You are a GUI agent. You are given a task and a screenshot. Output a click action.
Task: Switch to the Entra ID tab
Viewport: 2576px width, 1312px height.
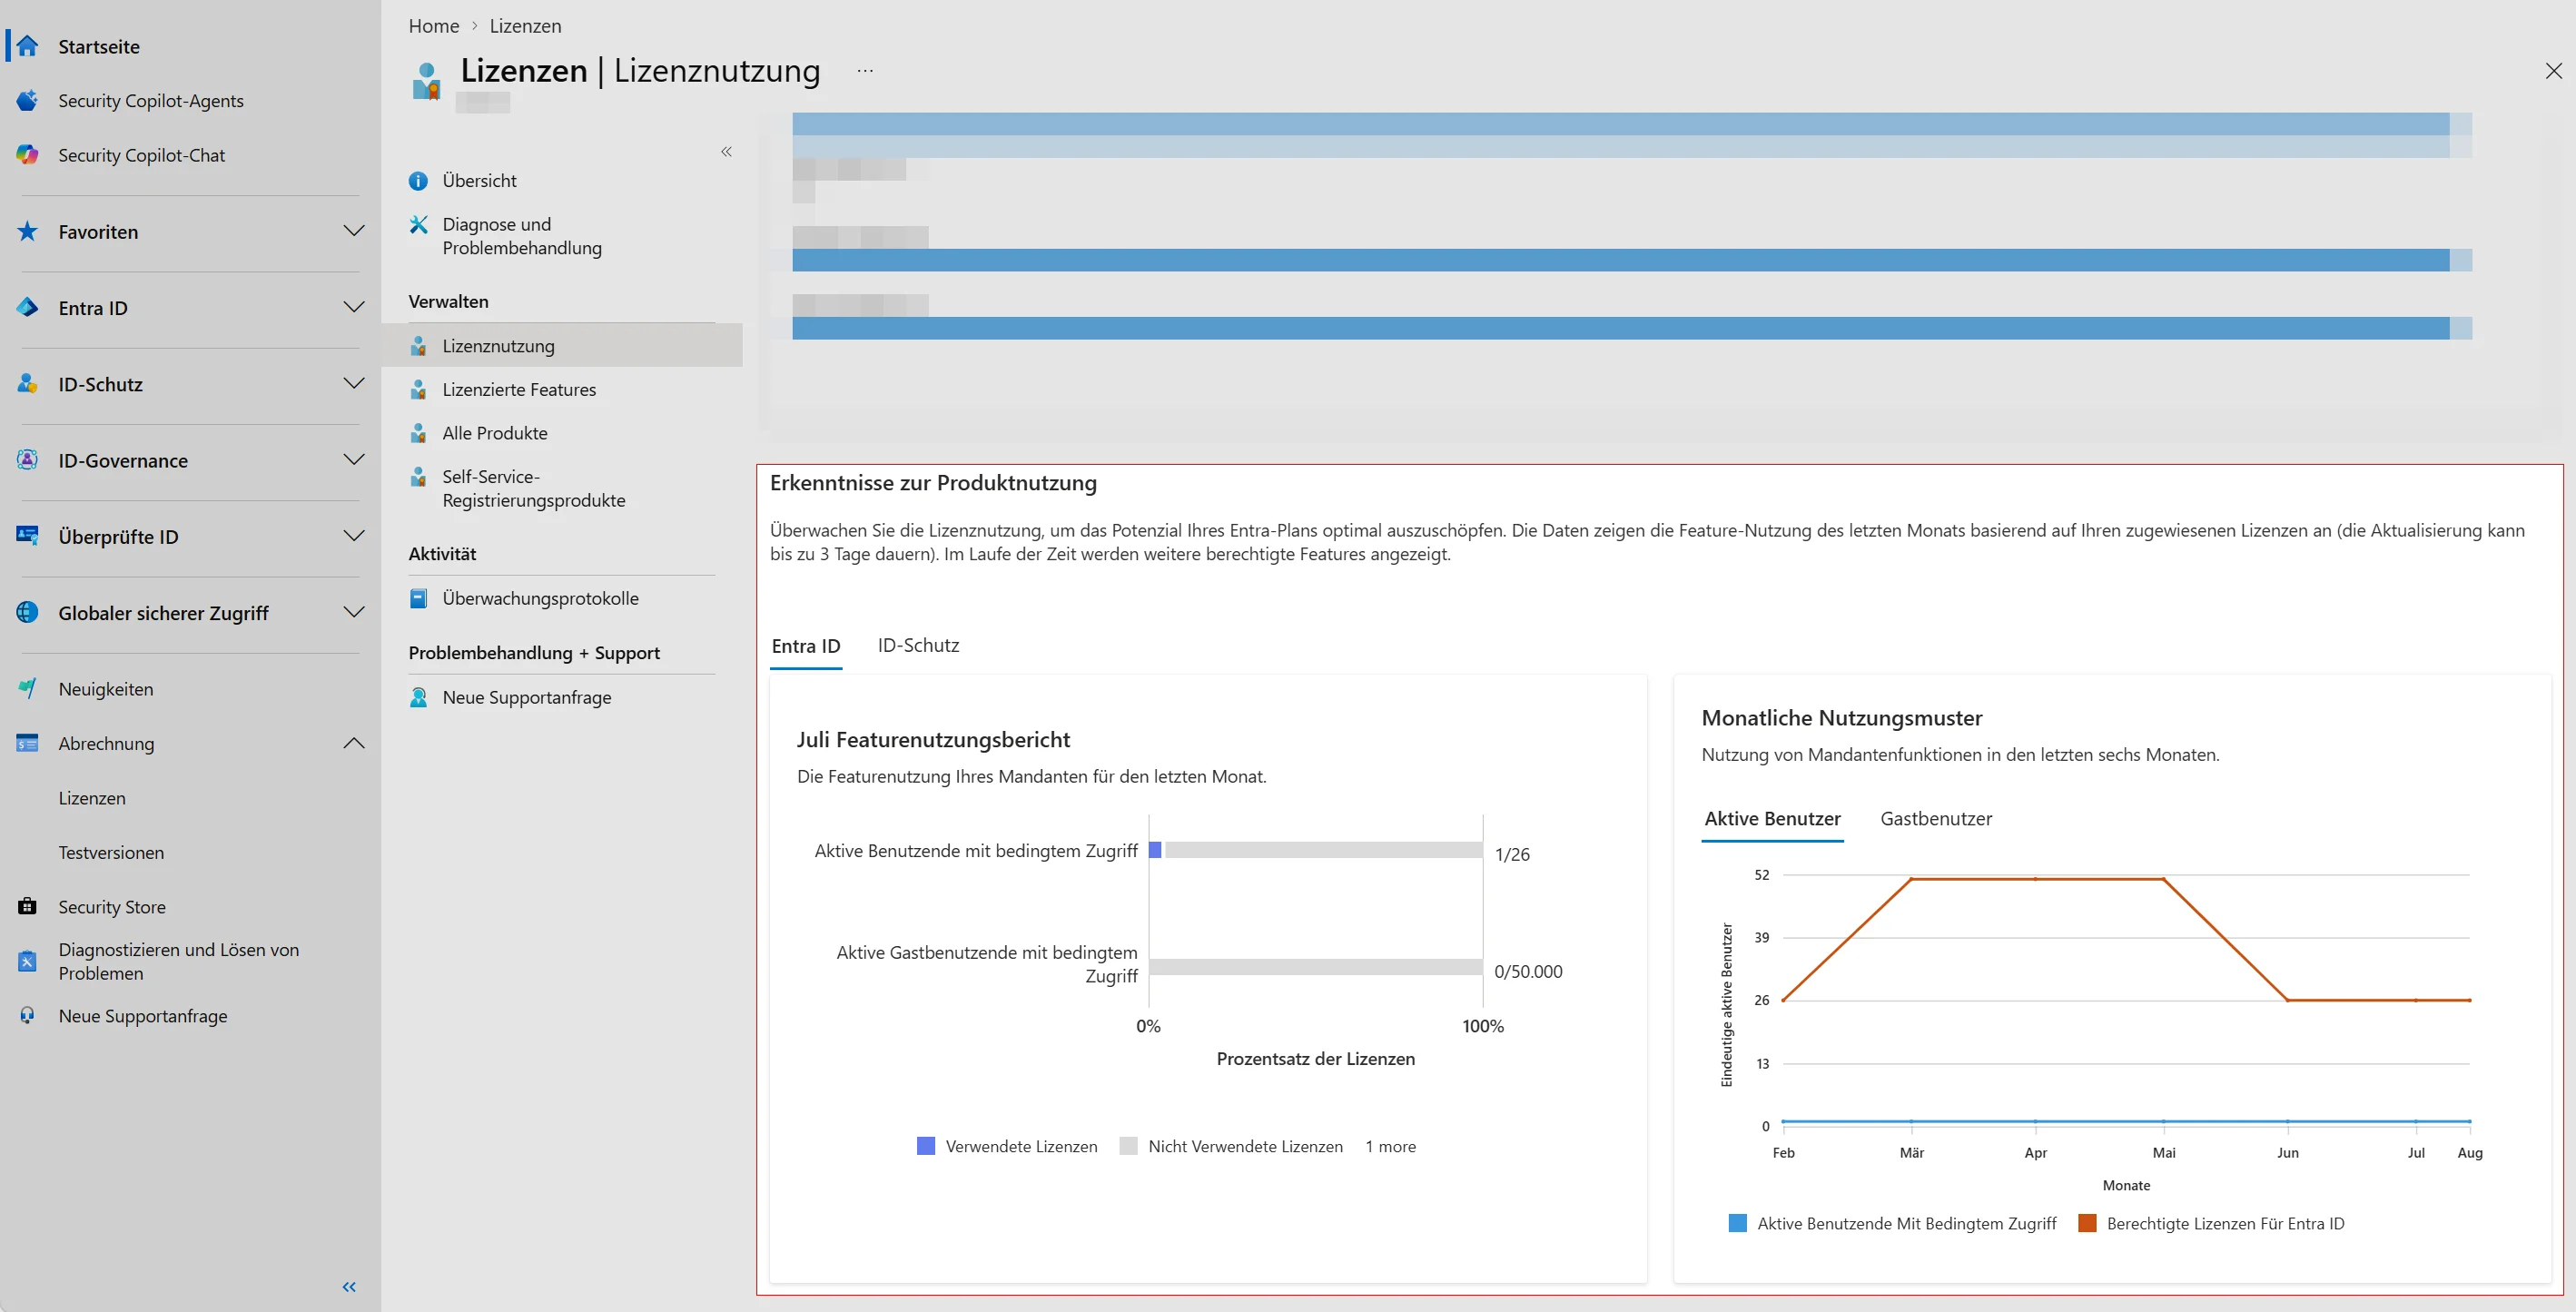click(806, 646)
